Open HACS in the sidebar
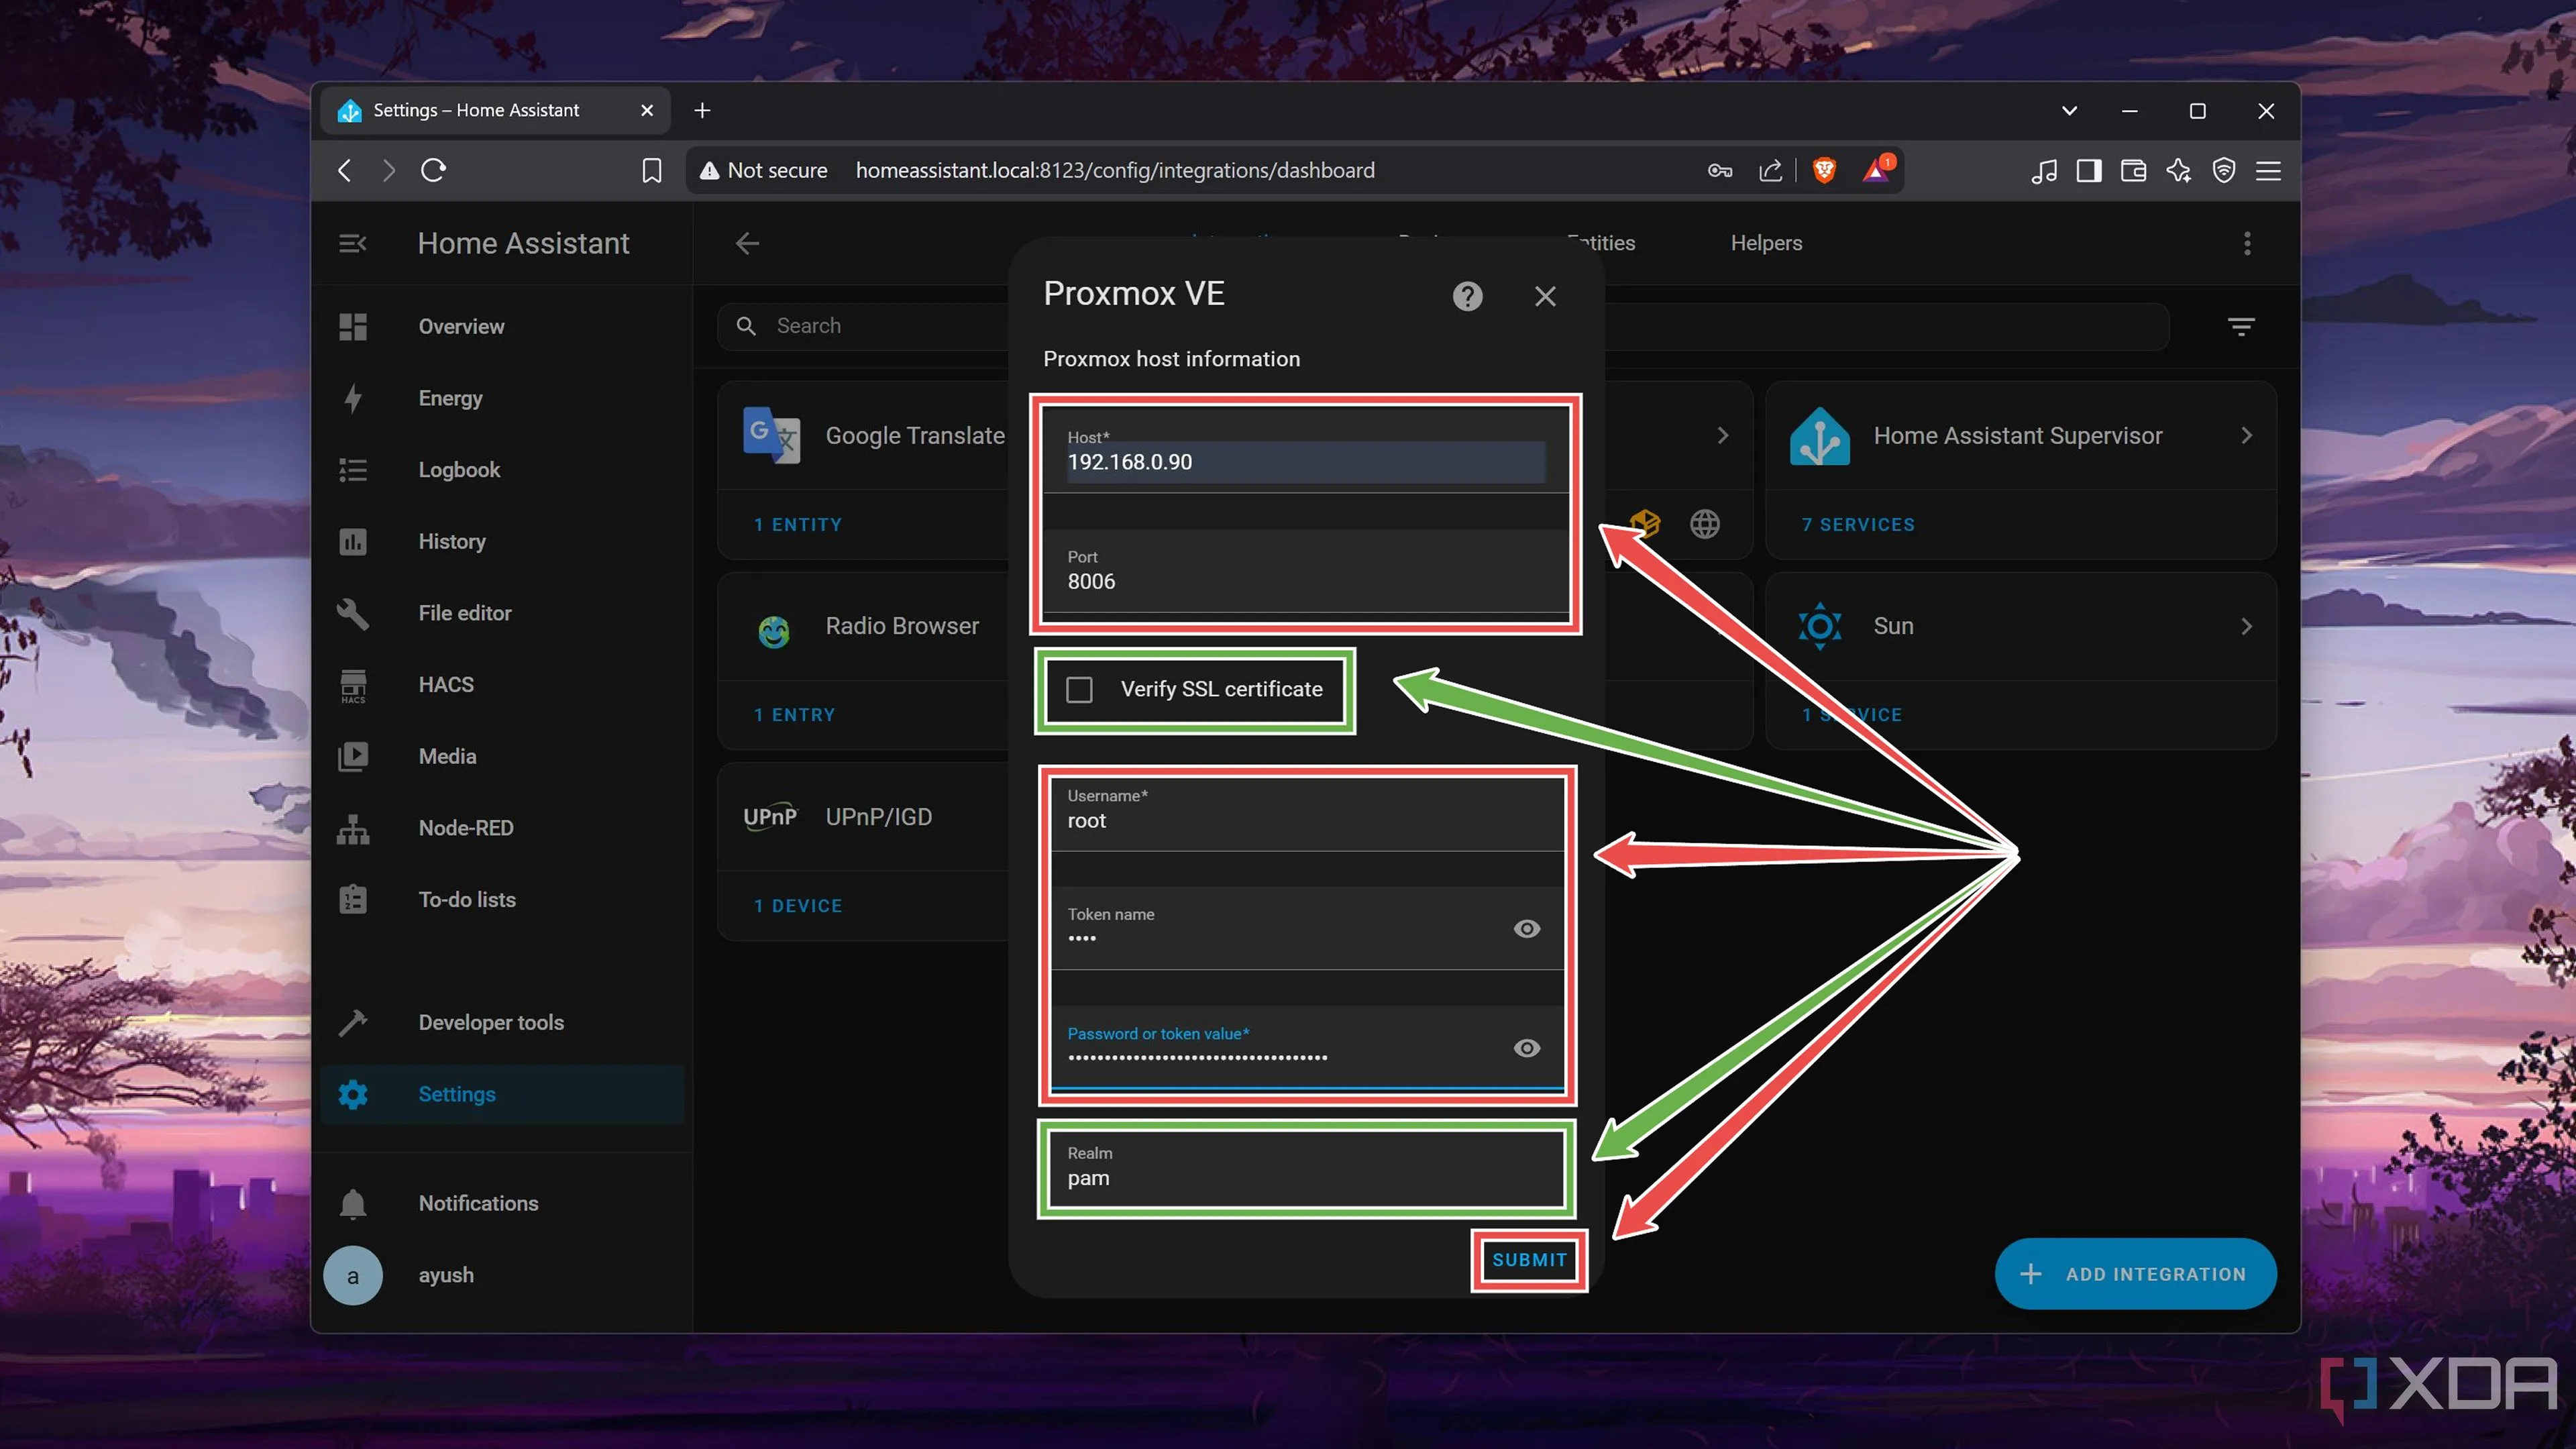This screenshot has width=2576, height=1449. [502, 685]
